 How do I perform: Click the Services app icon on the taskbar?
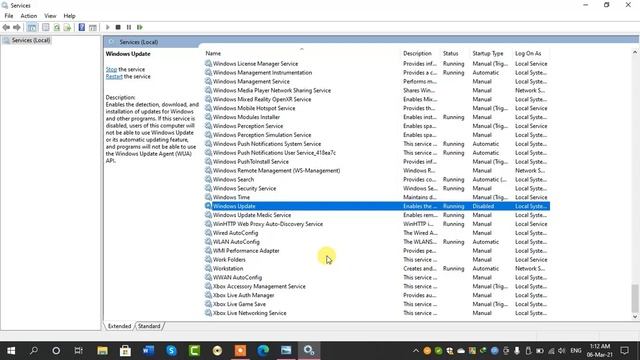point(309,351)
